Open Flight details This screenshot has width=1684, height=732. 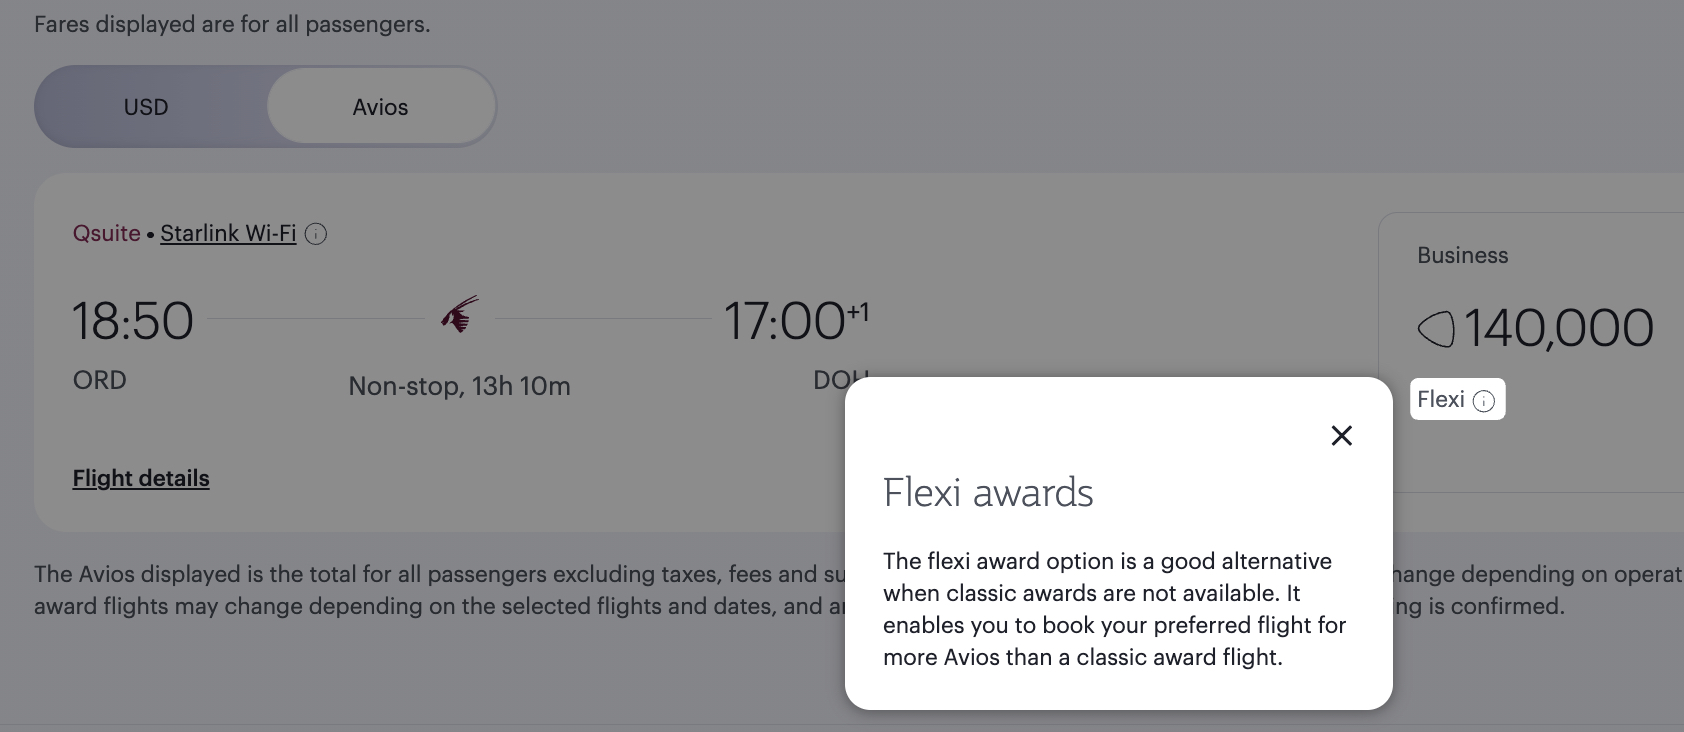coord(141,478)
